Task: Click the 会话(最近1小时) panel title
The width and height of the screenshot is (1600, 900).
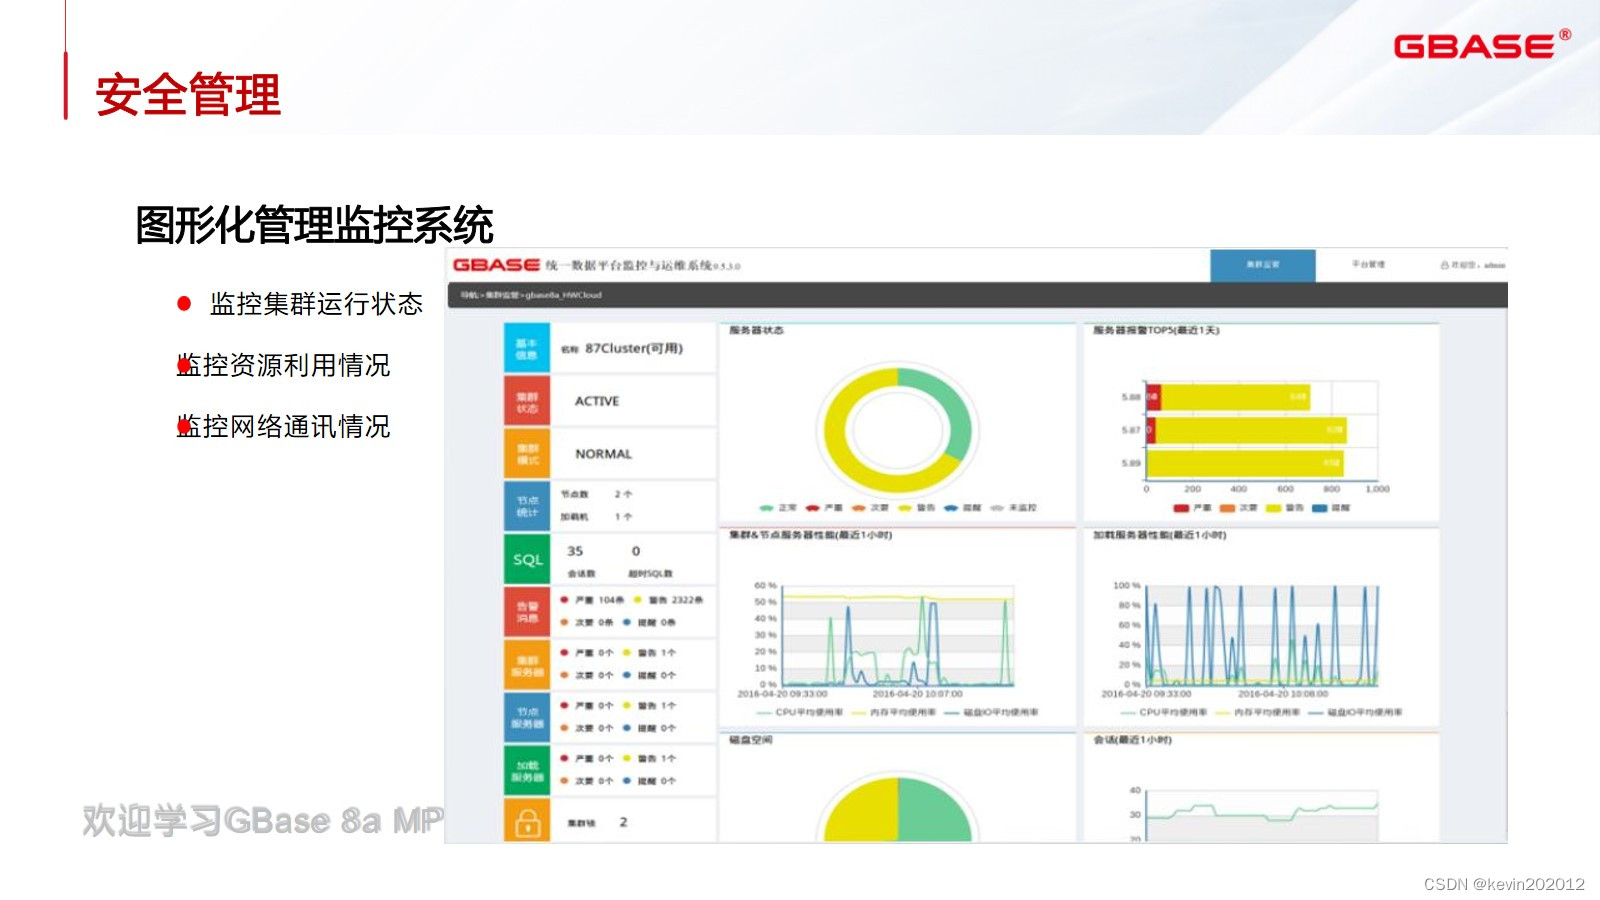Action: click(x=1132, y=740)
